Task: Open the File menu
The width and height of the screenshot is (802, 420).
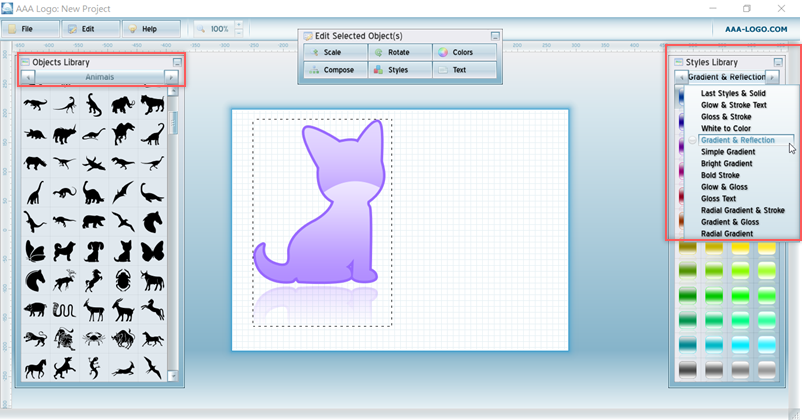Action: [x=30, y=29]
